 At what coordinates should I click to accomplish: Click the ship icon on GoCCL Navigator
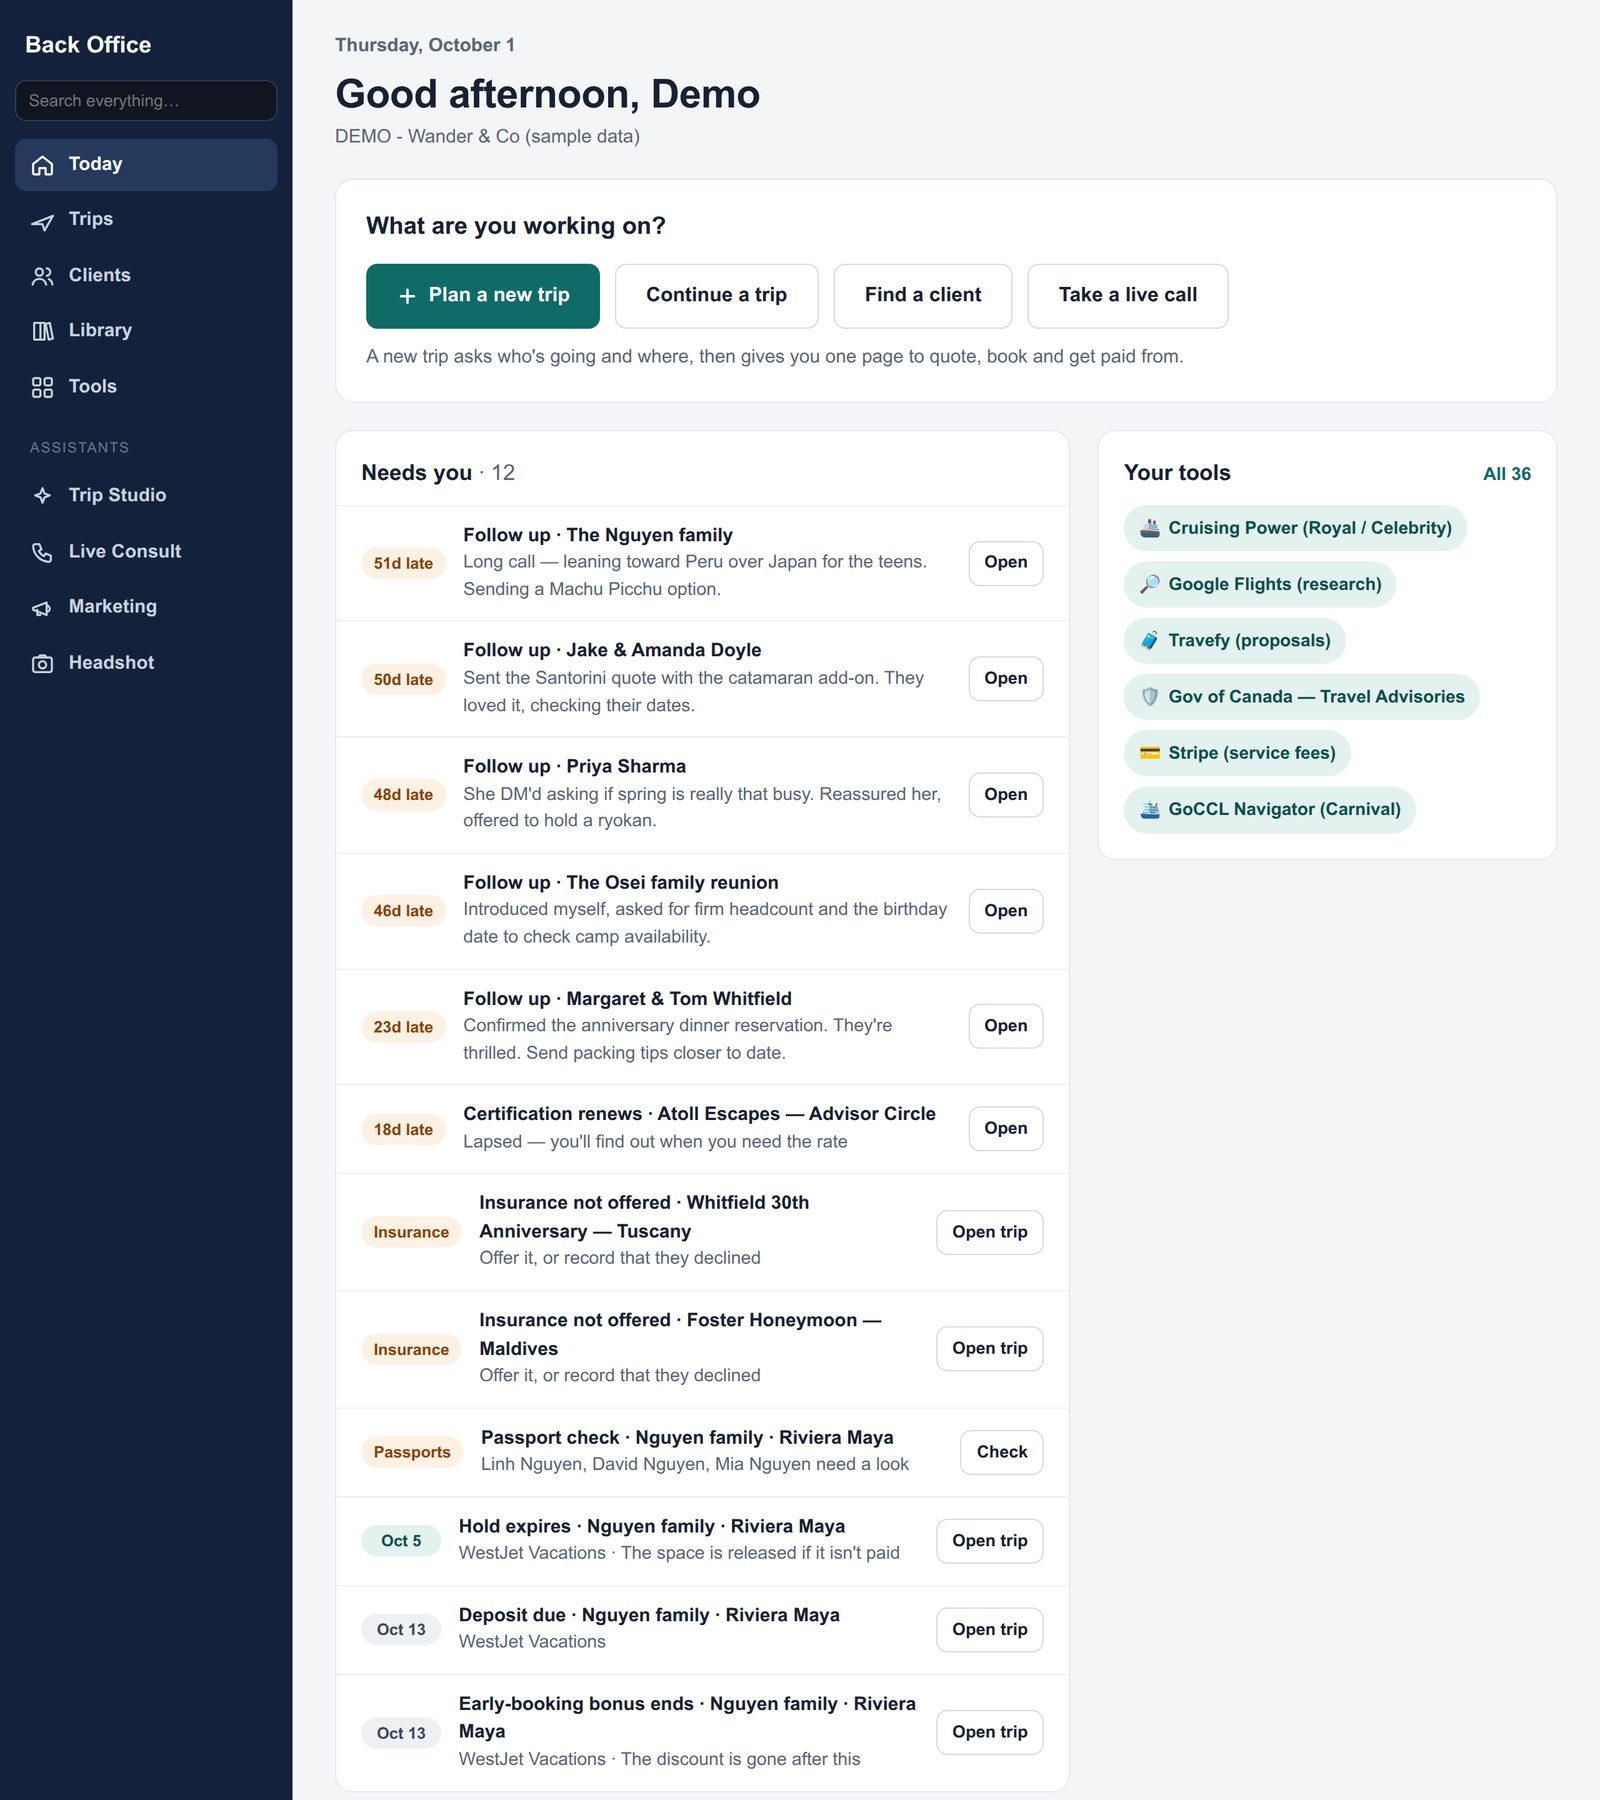point(1150,809)
